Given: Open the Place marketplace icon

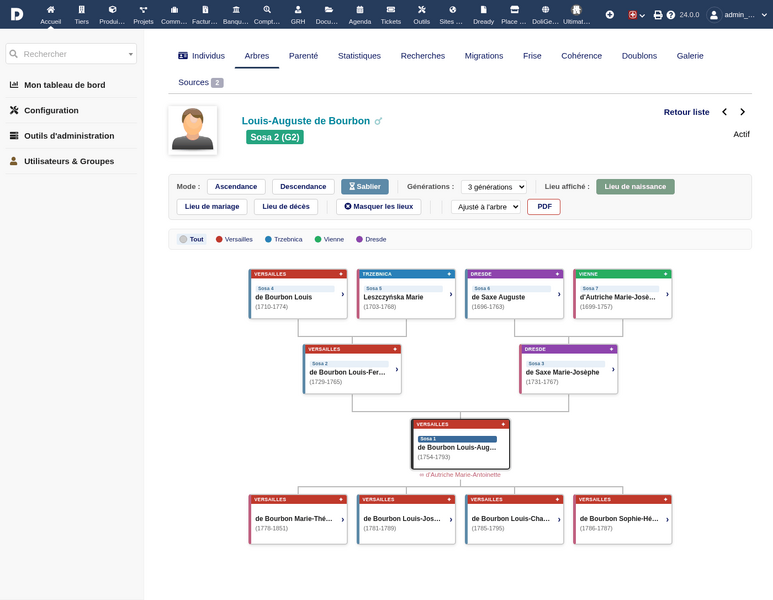Looking at the screenshot, I should click(x=514, y=10).
